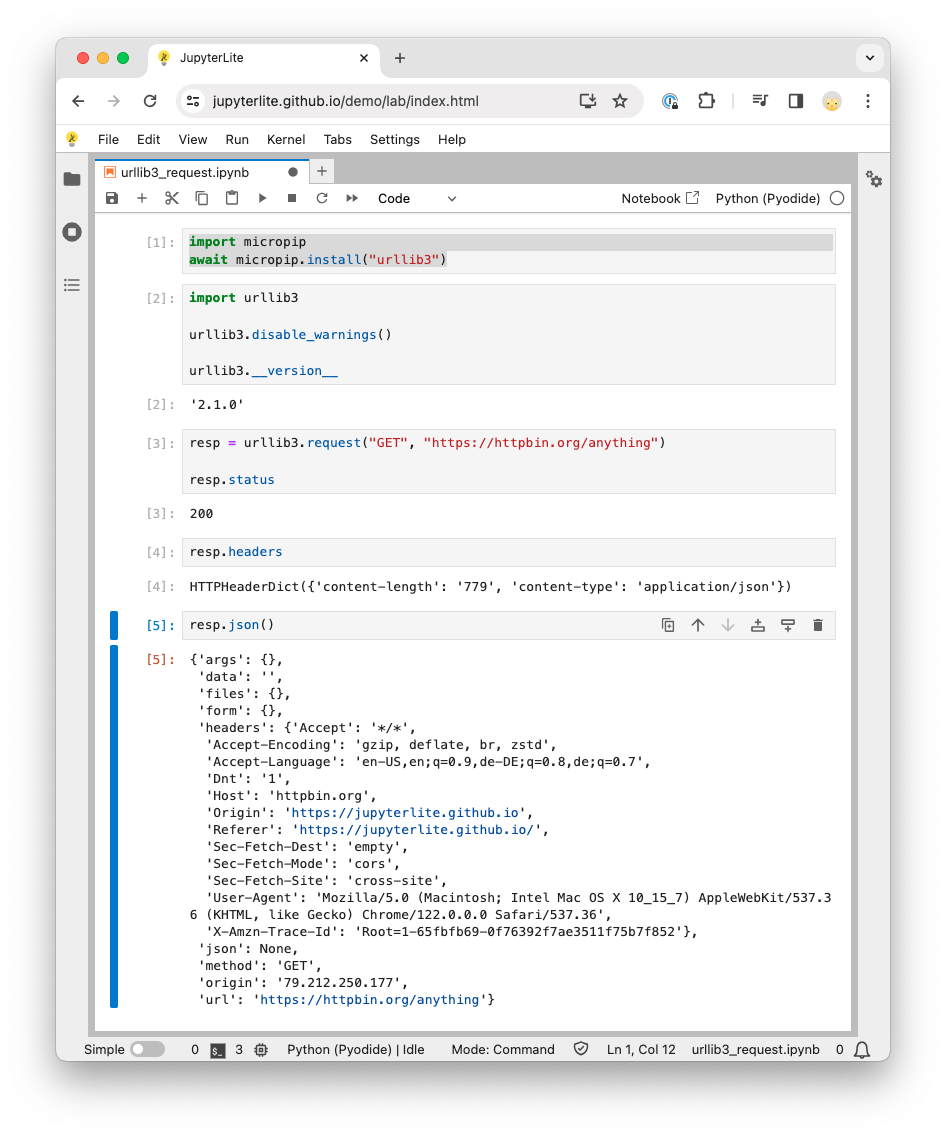Insert a cell below cell five

[x=788, y=625]
